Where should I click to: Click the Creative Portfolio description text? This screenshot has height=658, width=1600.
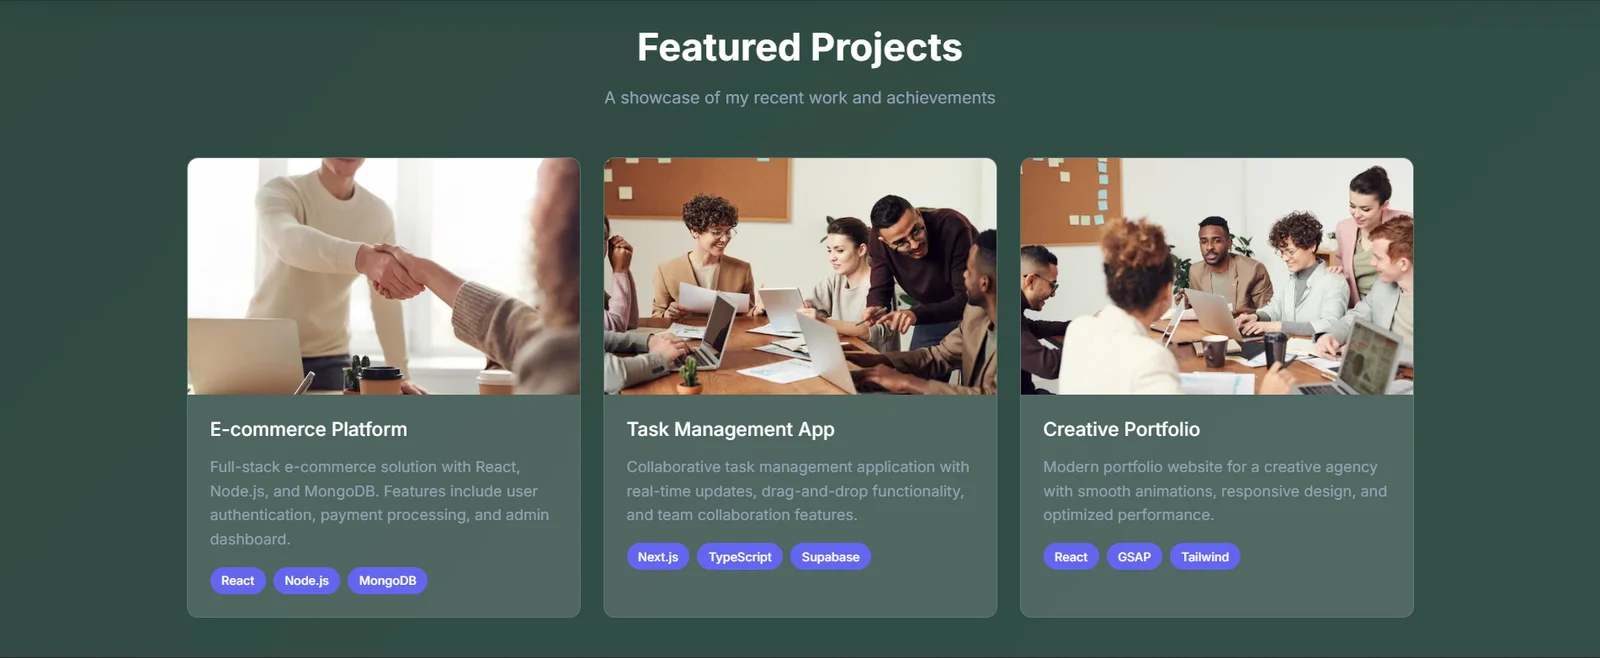click(x=1214, y=491)
